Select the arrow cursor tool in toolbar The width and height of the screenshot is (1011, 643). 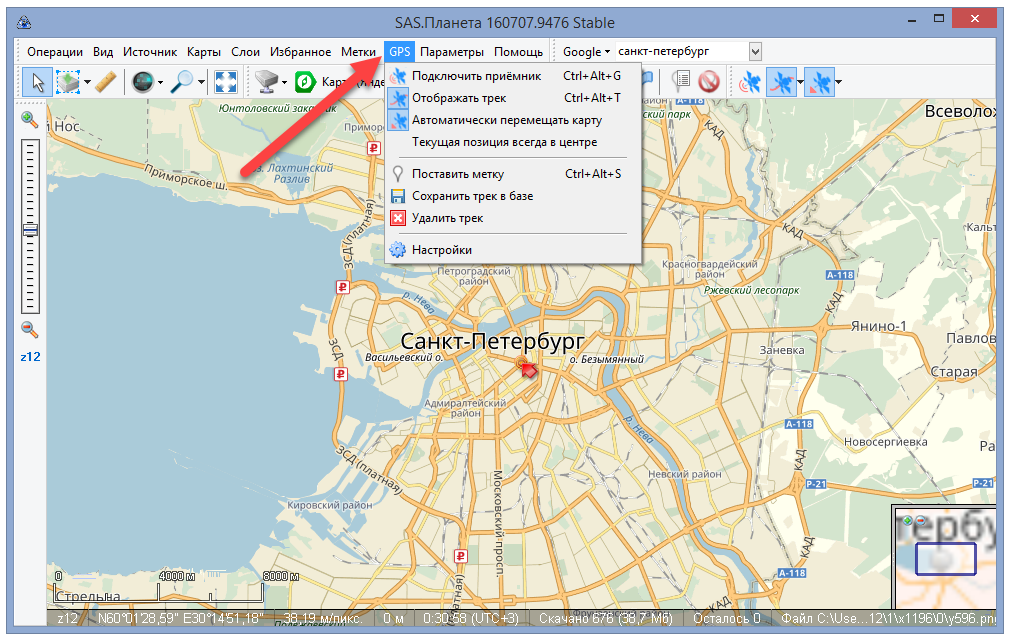click(37, 82)
